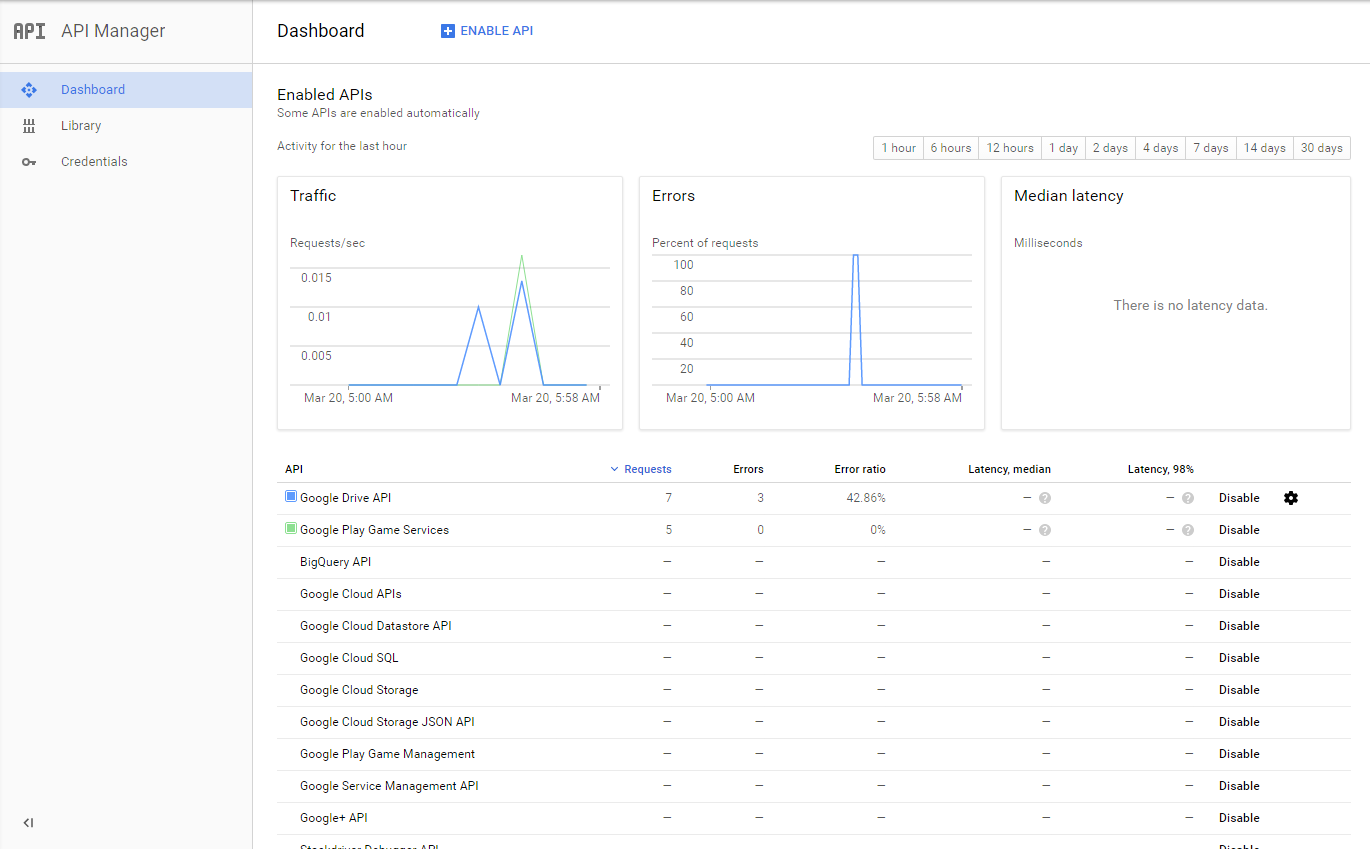Click the Library sidebar icon

click(x=29, y=126)
